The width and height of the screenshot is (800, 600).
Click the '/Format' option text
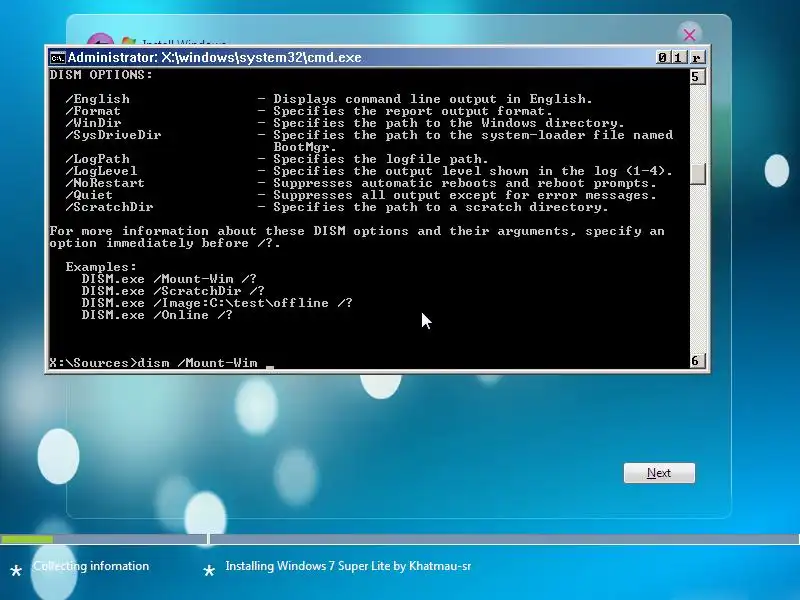(x=93, y=111)
